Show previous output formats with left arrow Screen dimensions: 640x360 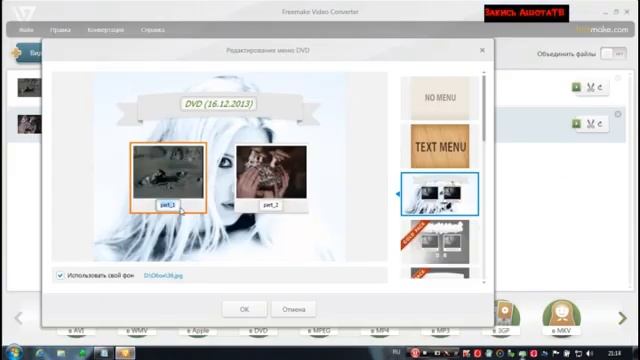pos(18,318)
